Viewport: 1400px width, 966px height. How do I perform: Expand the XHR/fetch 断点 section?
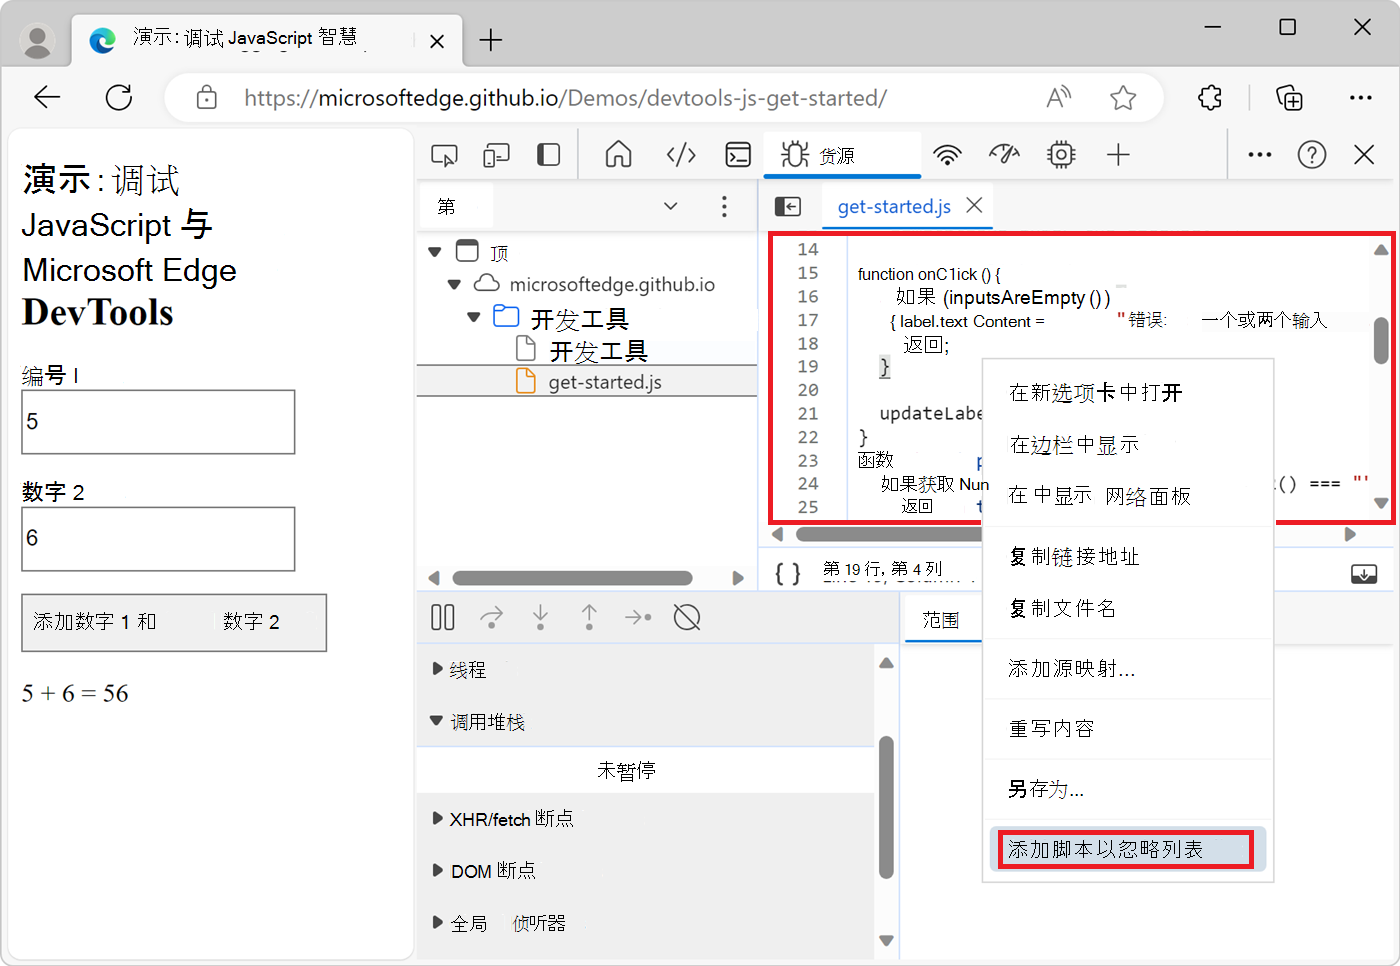pos(437,818)
